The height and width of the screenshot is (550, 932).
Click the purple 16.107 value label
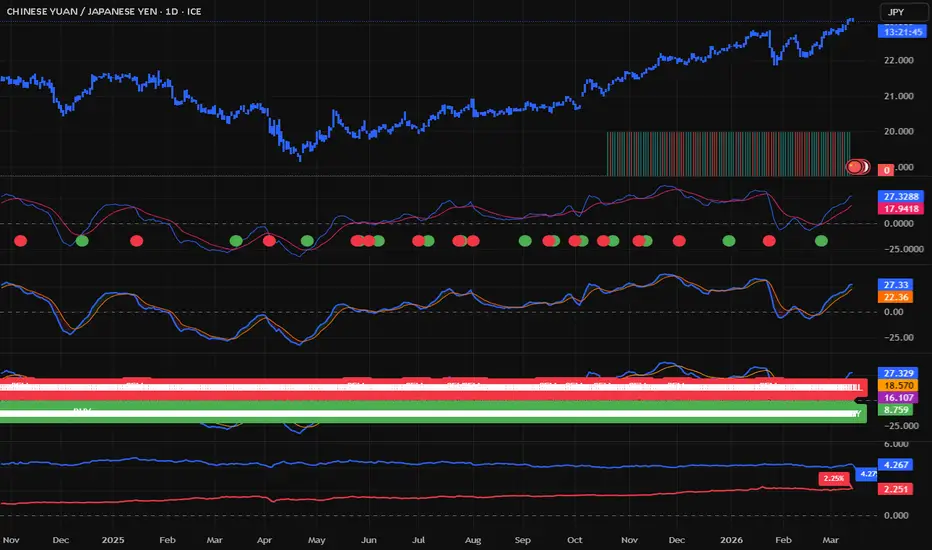[898, 398]
